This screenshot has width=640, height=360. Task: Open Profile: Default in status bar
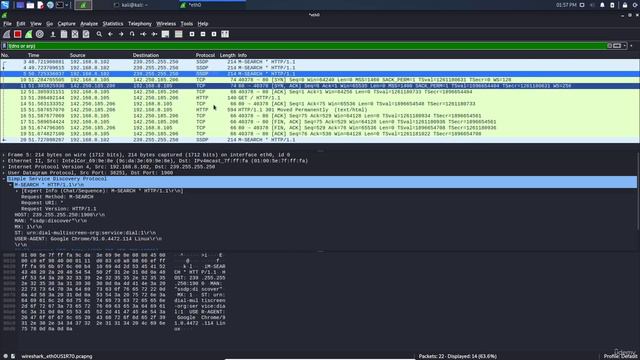pos(621,356)
